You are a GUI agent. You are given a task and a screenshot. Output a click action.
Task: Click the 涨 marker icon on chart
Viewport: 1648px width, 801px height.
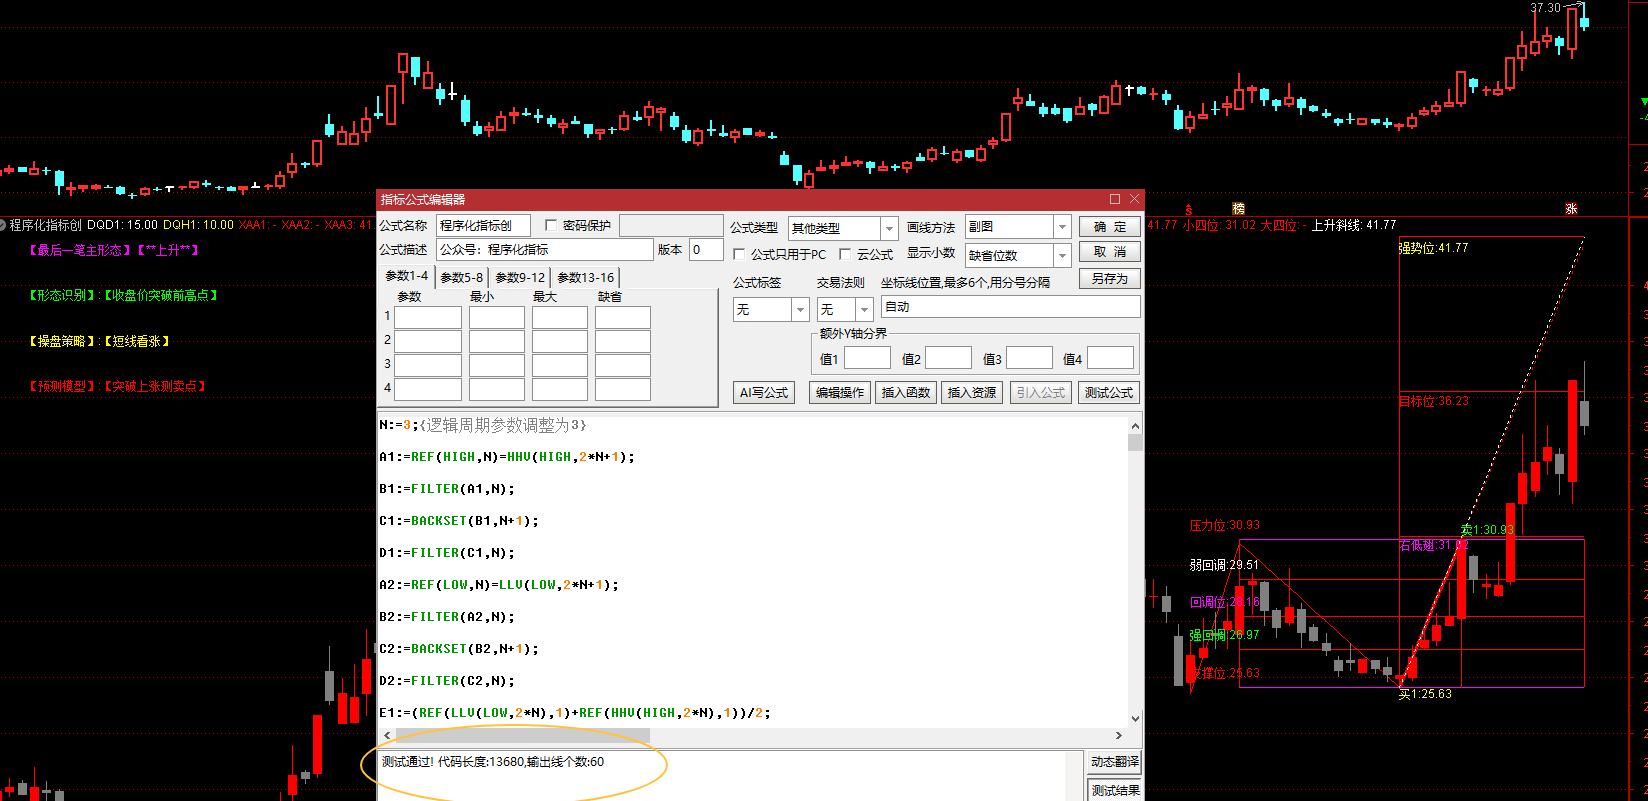pos(1571,208)
